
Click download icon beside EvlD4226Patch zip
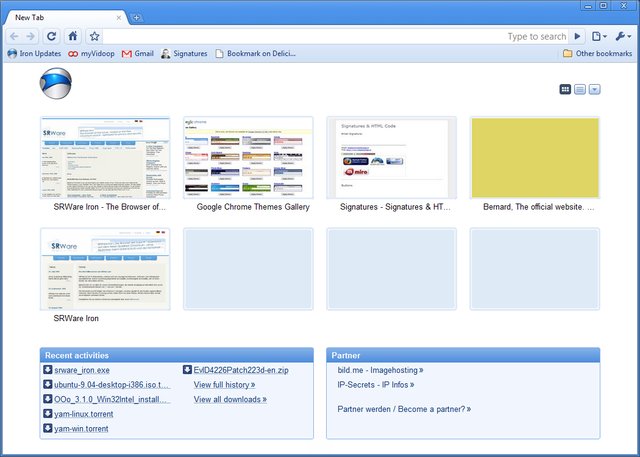(x=187, y=370)
